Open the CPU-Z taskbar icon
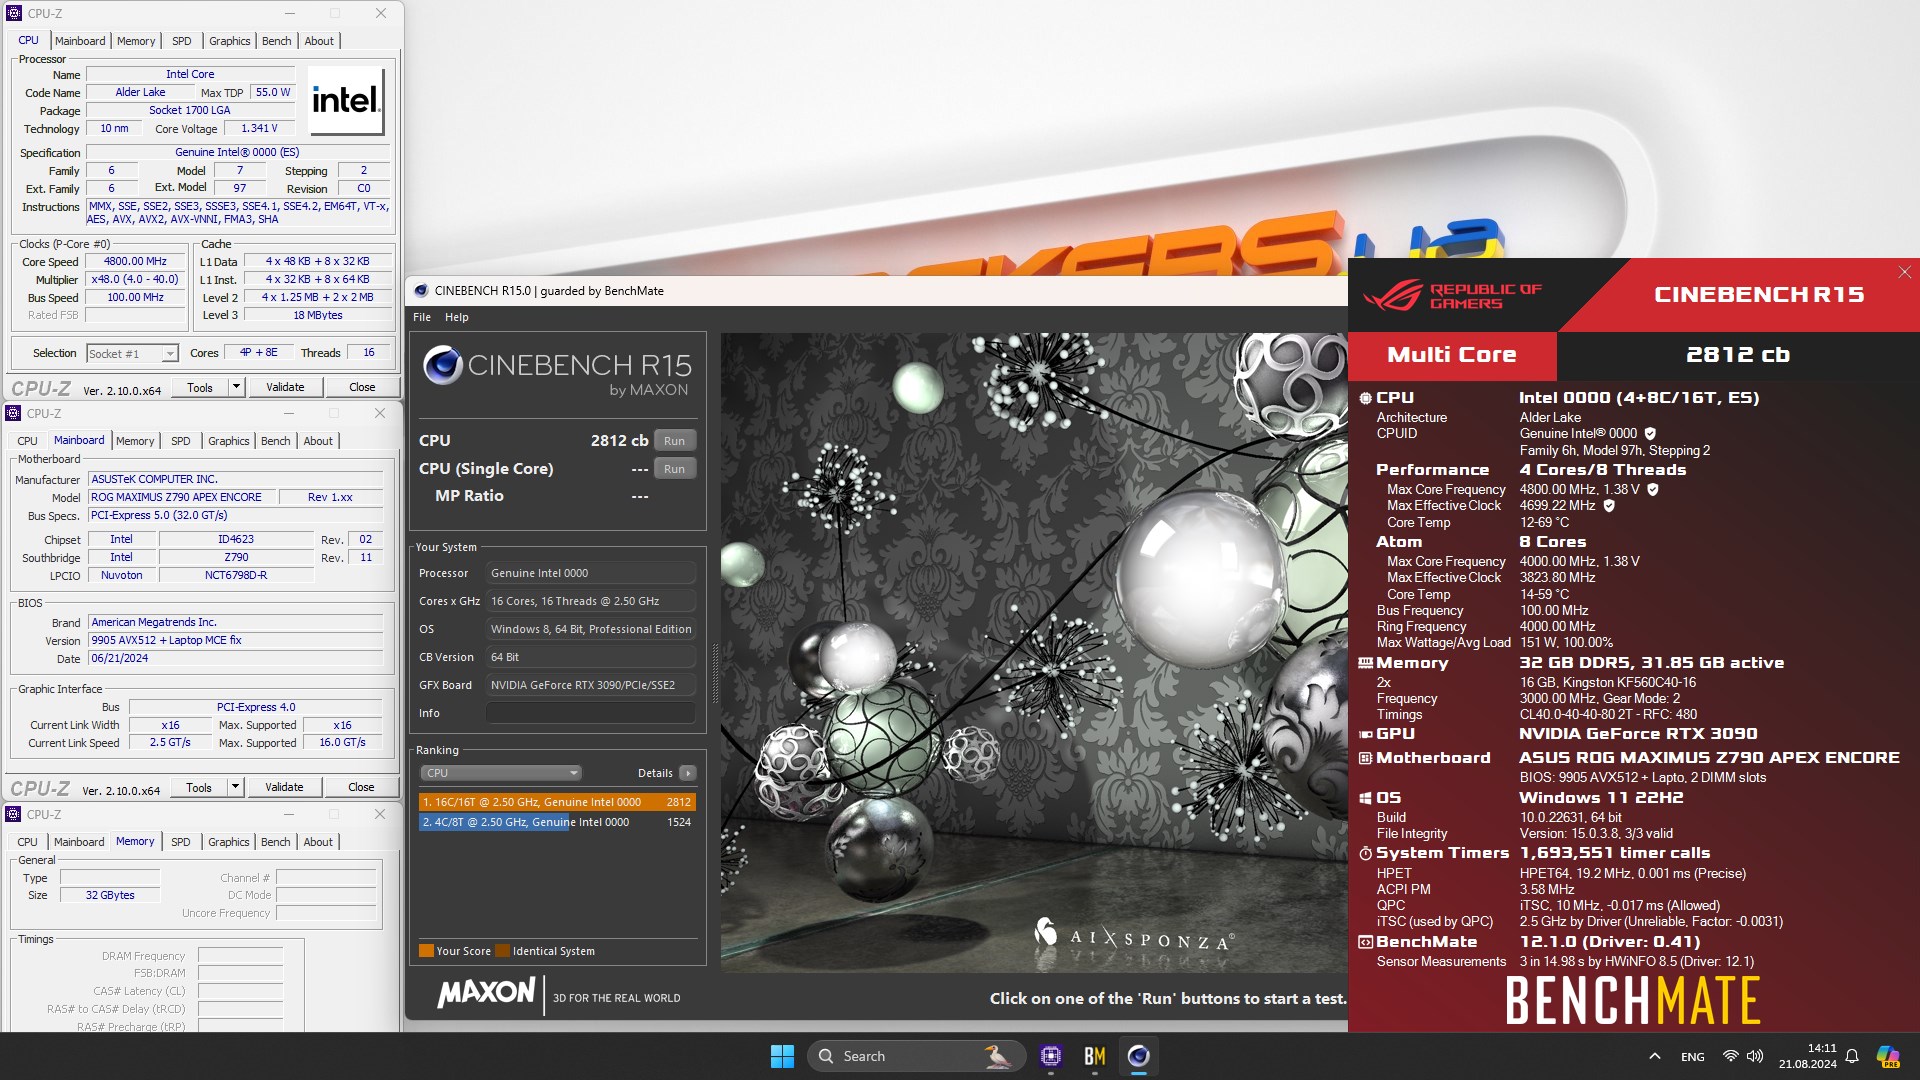 point(1050,1056)
